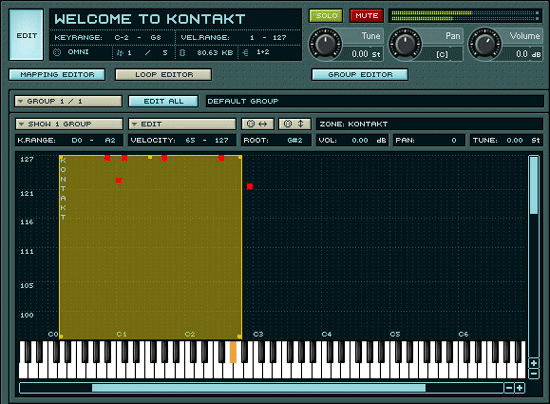The image size is (550, 404).
Task: Click the top-left corner handle of Kontakt zone
Action: point(61,157)
